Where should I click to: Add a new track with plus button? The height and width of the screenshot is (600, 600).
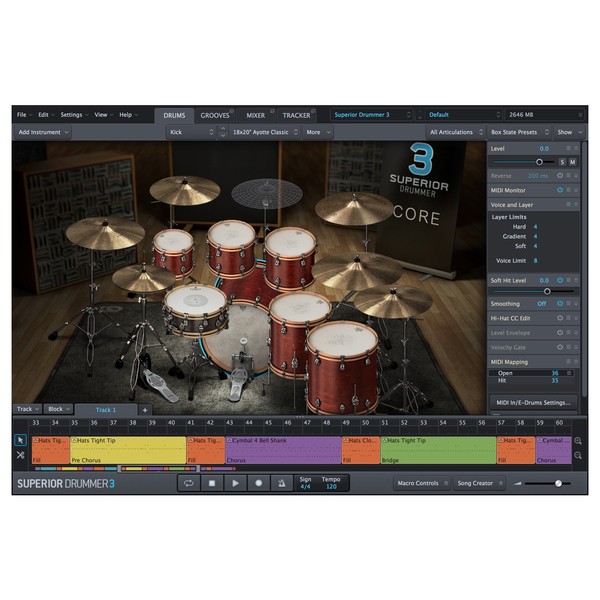pyautogui.click(x=145, y=410)
